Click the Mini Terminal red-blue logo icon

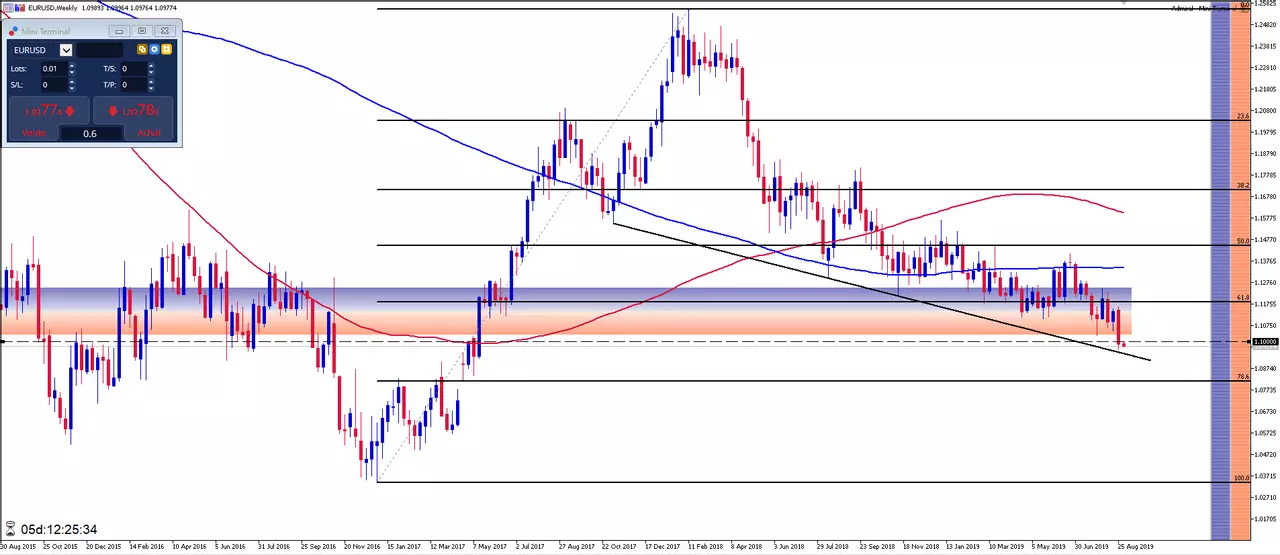14,31
